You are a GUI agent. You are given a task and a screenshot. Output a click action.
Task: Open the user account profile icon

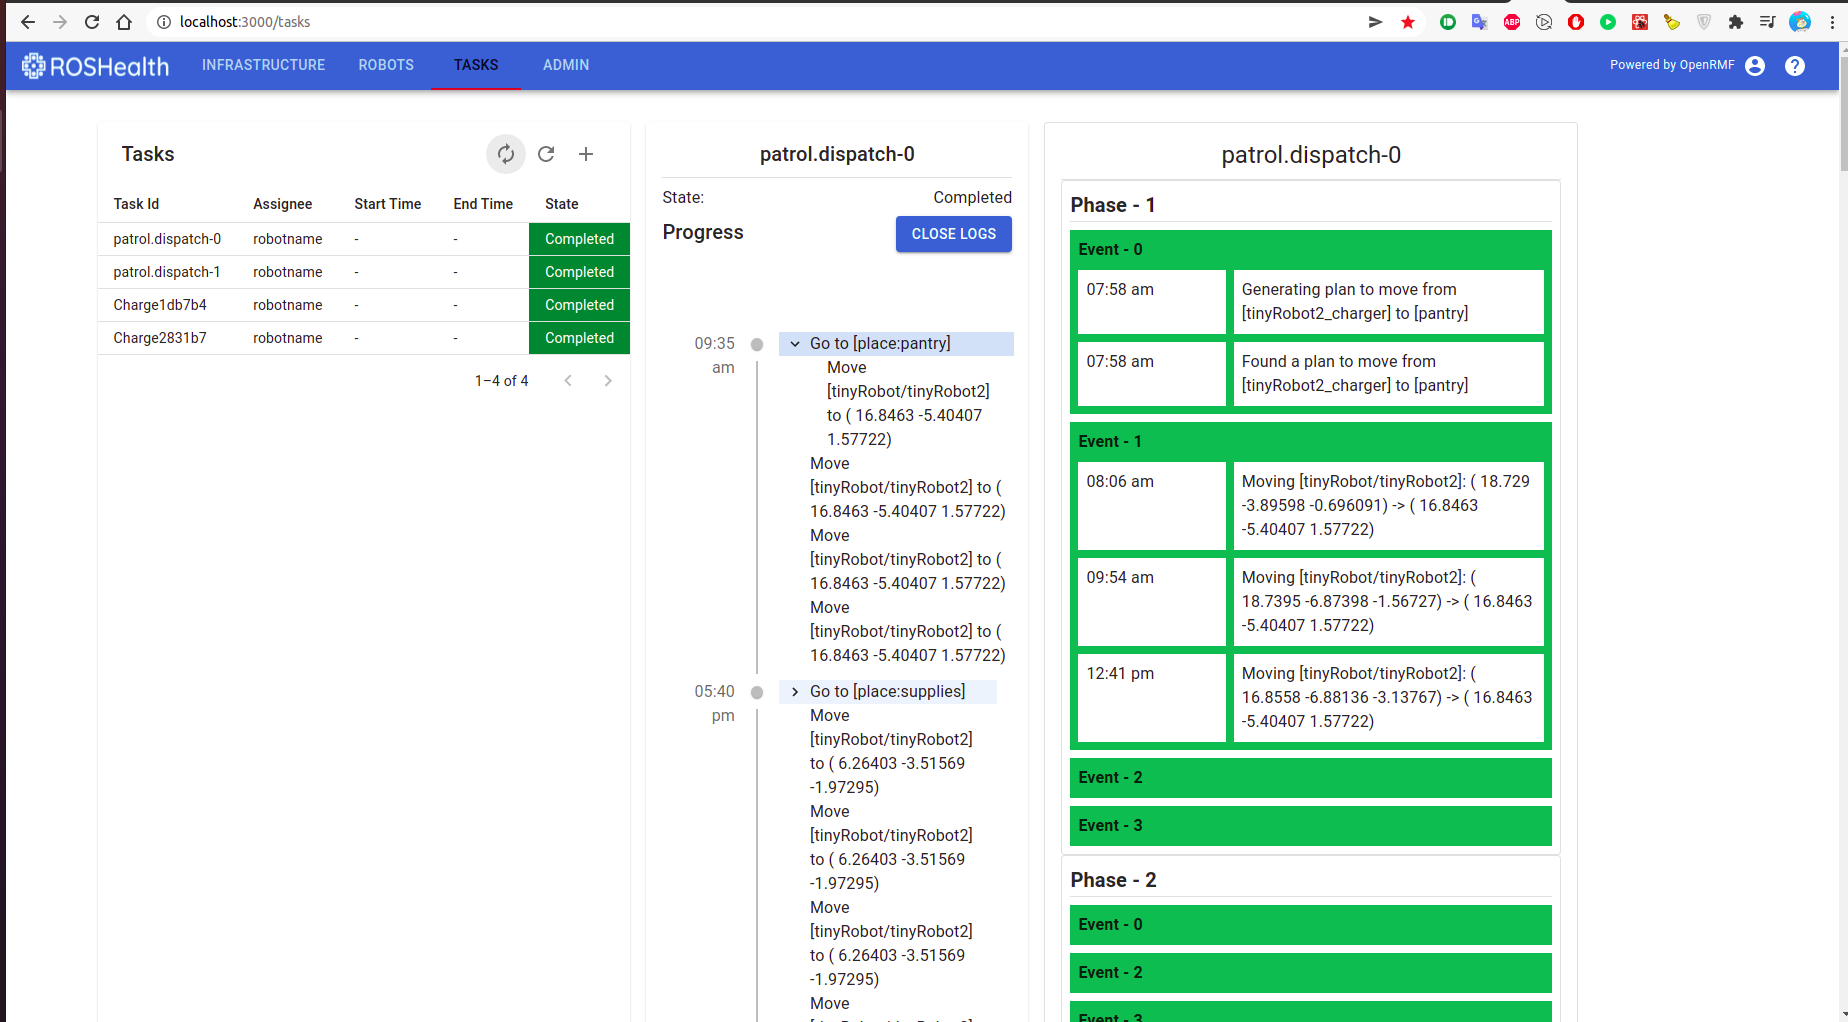coord(1755,65)
